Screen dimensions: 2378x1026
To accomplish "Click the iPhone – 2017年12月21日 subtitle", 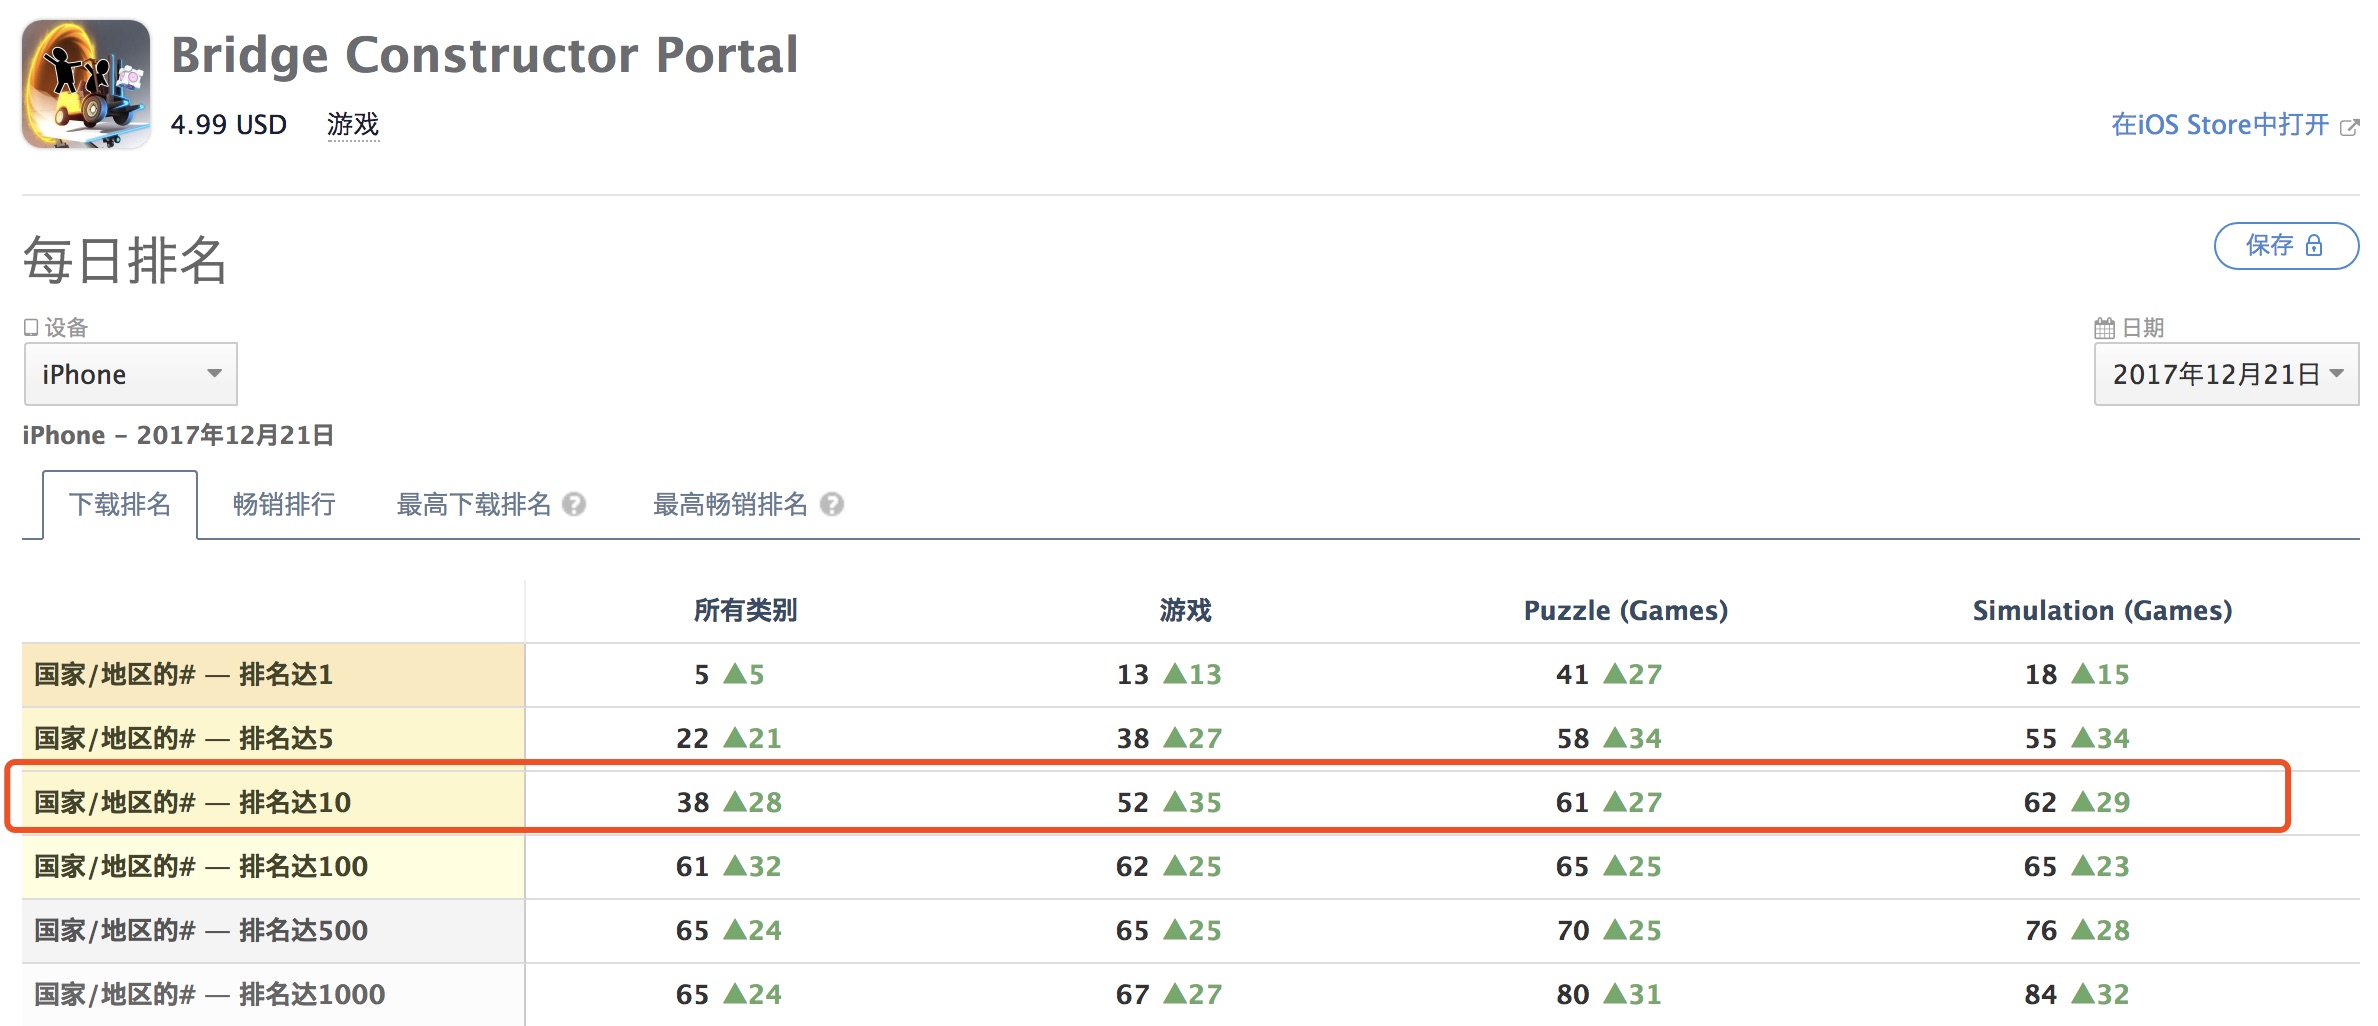I will (x=178, y=435).
